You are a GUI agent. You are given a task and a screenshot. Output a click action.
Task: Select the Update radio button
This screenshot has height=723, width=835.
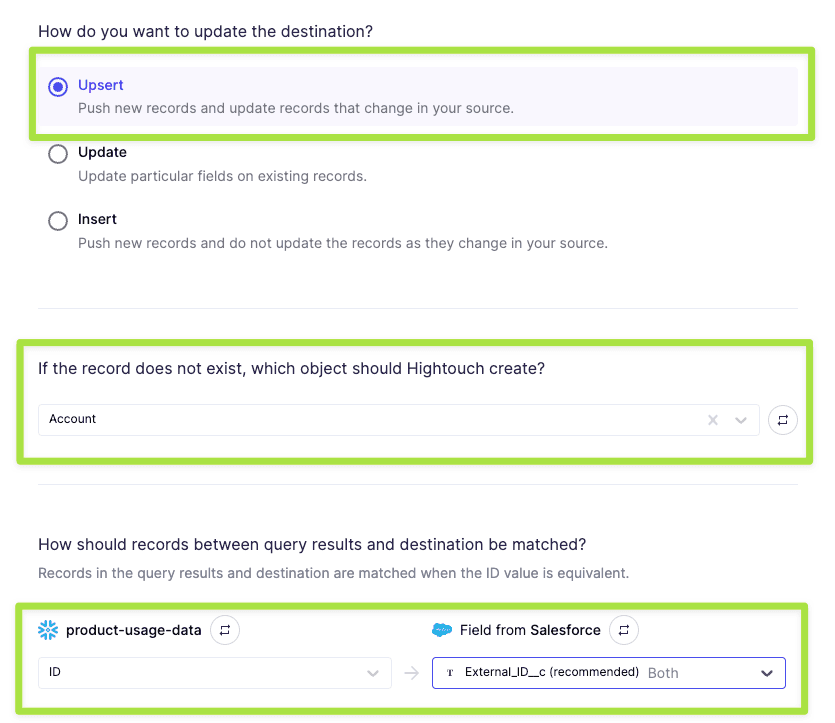pos(58,154)
